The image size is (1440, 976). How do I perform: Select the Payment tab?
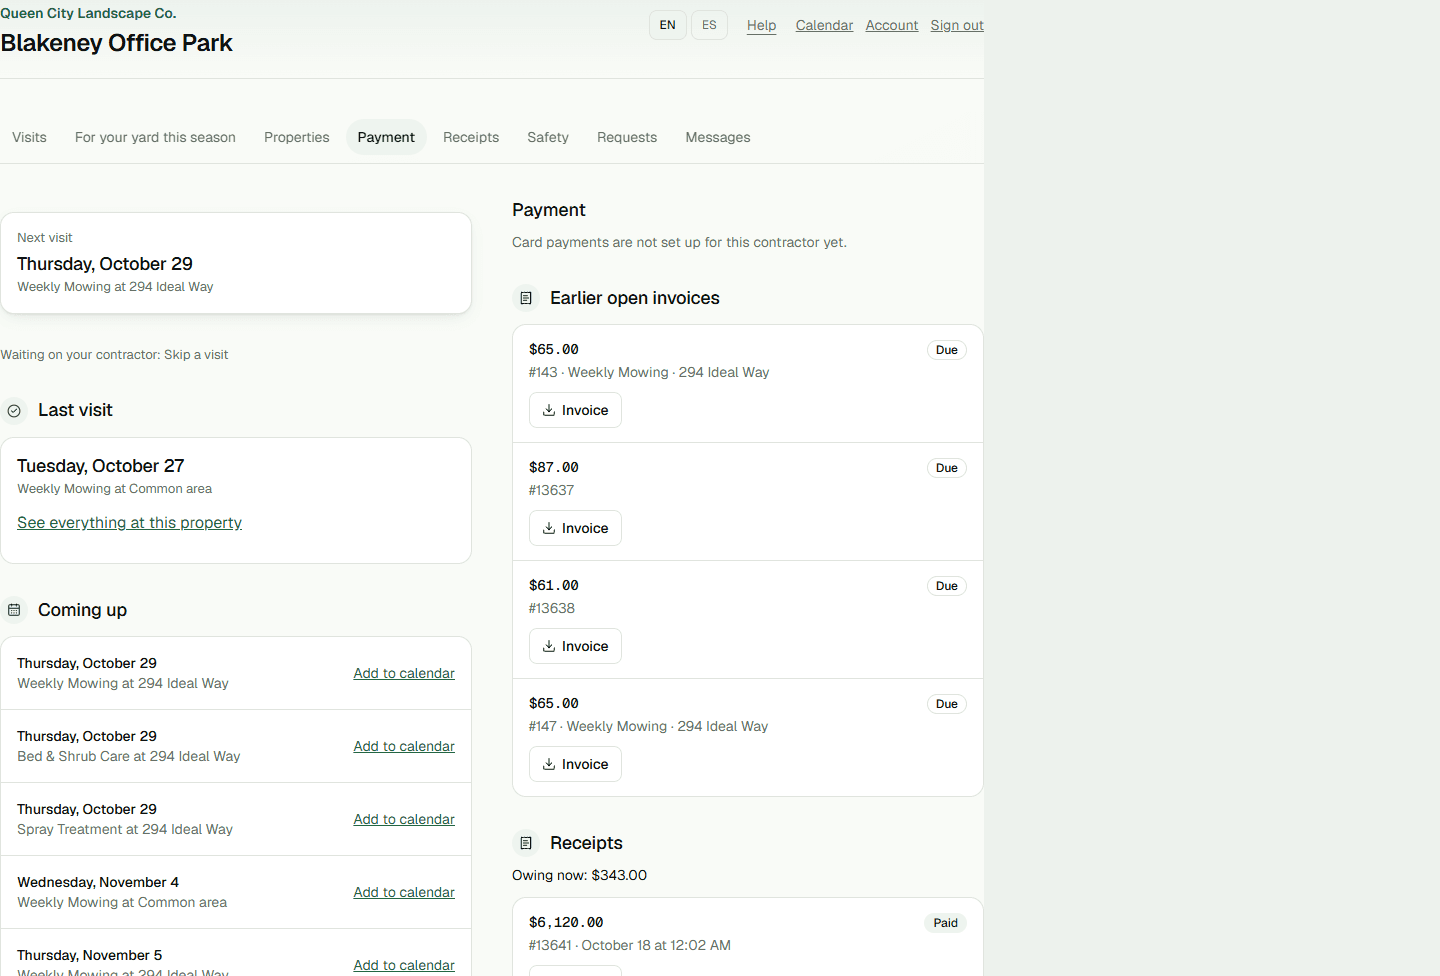(x=386, y=137)
